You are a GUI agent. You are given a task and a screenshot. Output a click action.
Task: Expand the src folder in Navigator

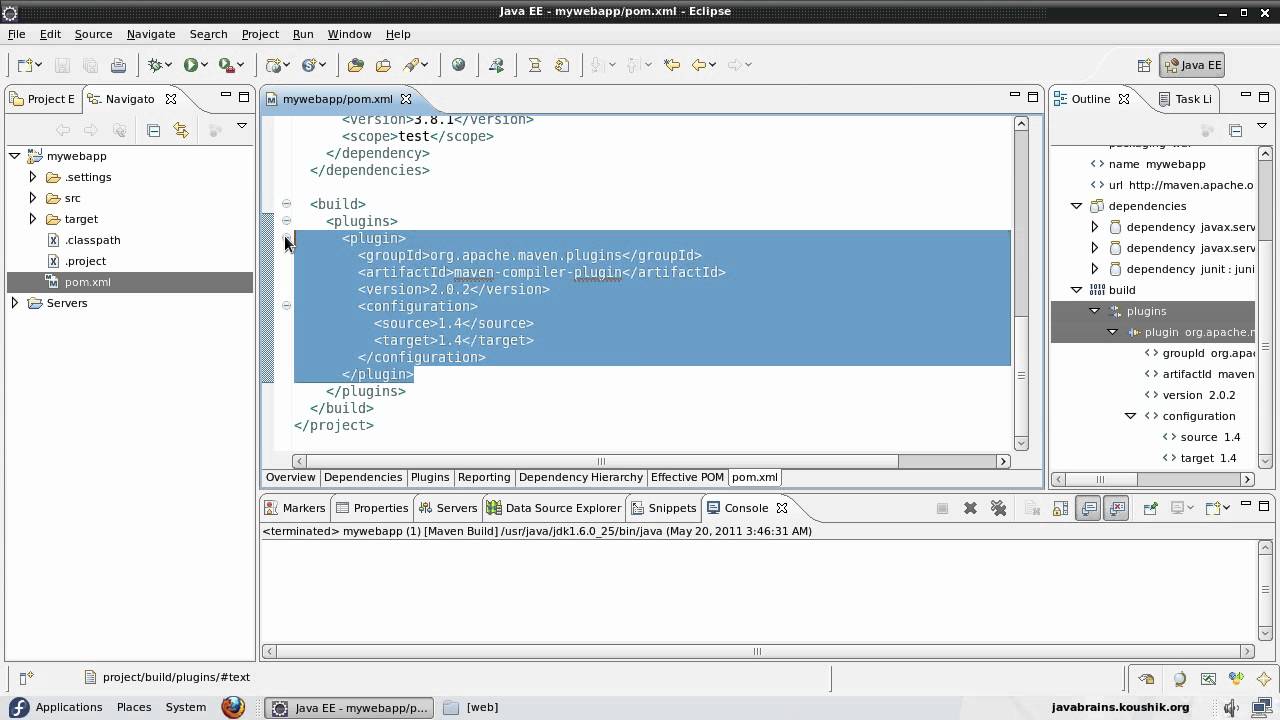[x=32, y=198]
